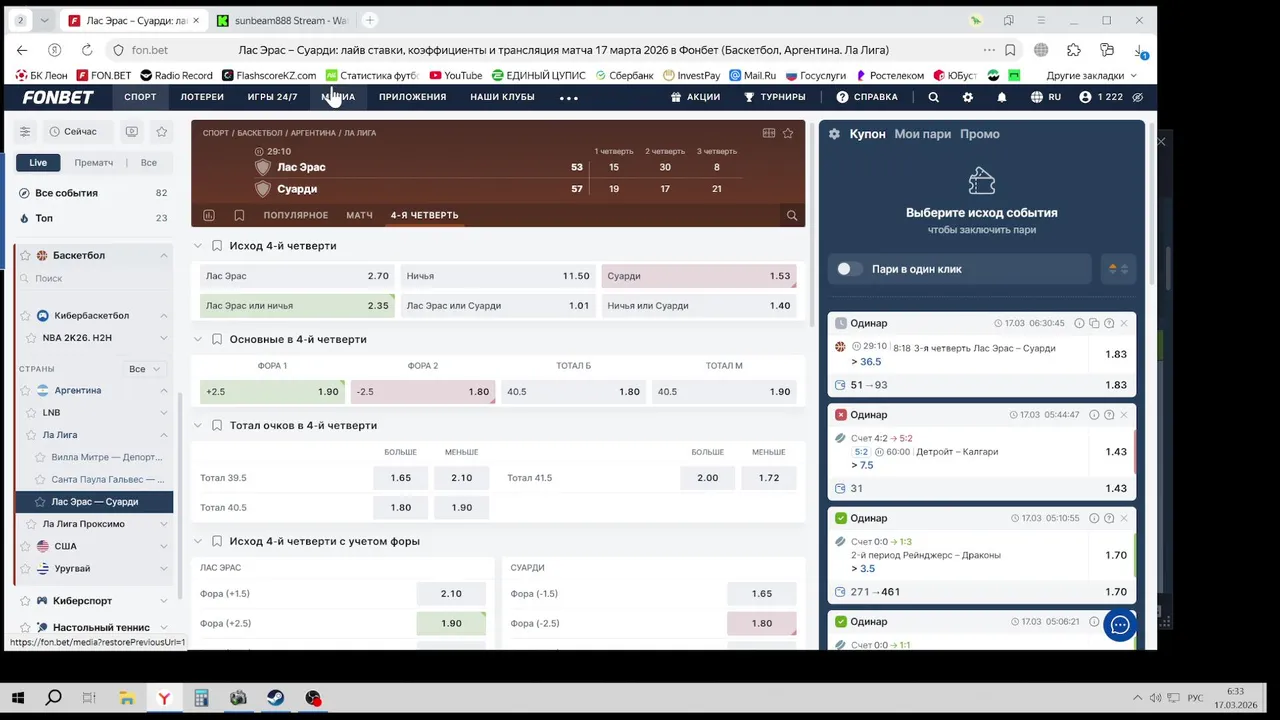
Task: Open the live support chat bubble
Action: [x=1120, y=625]
